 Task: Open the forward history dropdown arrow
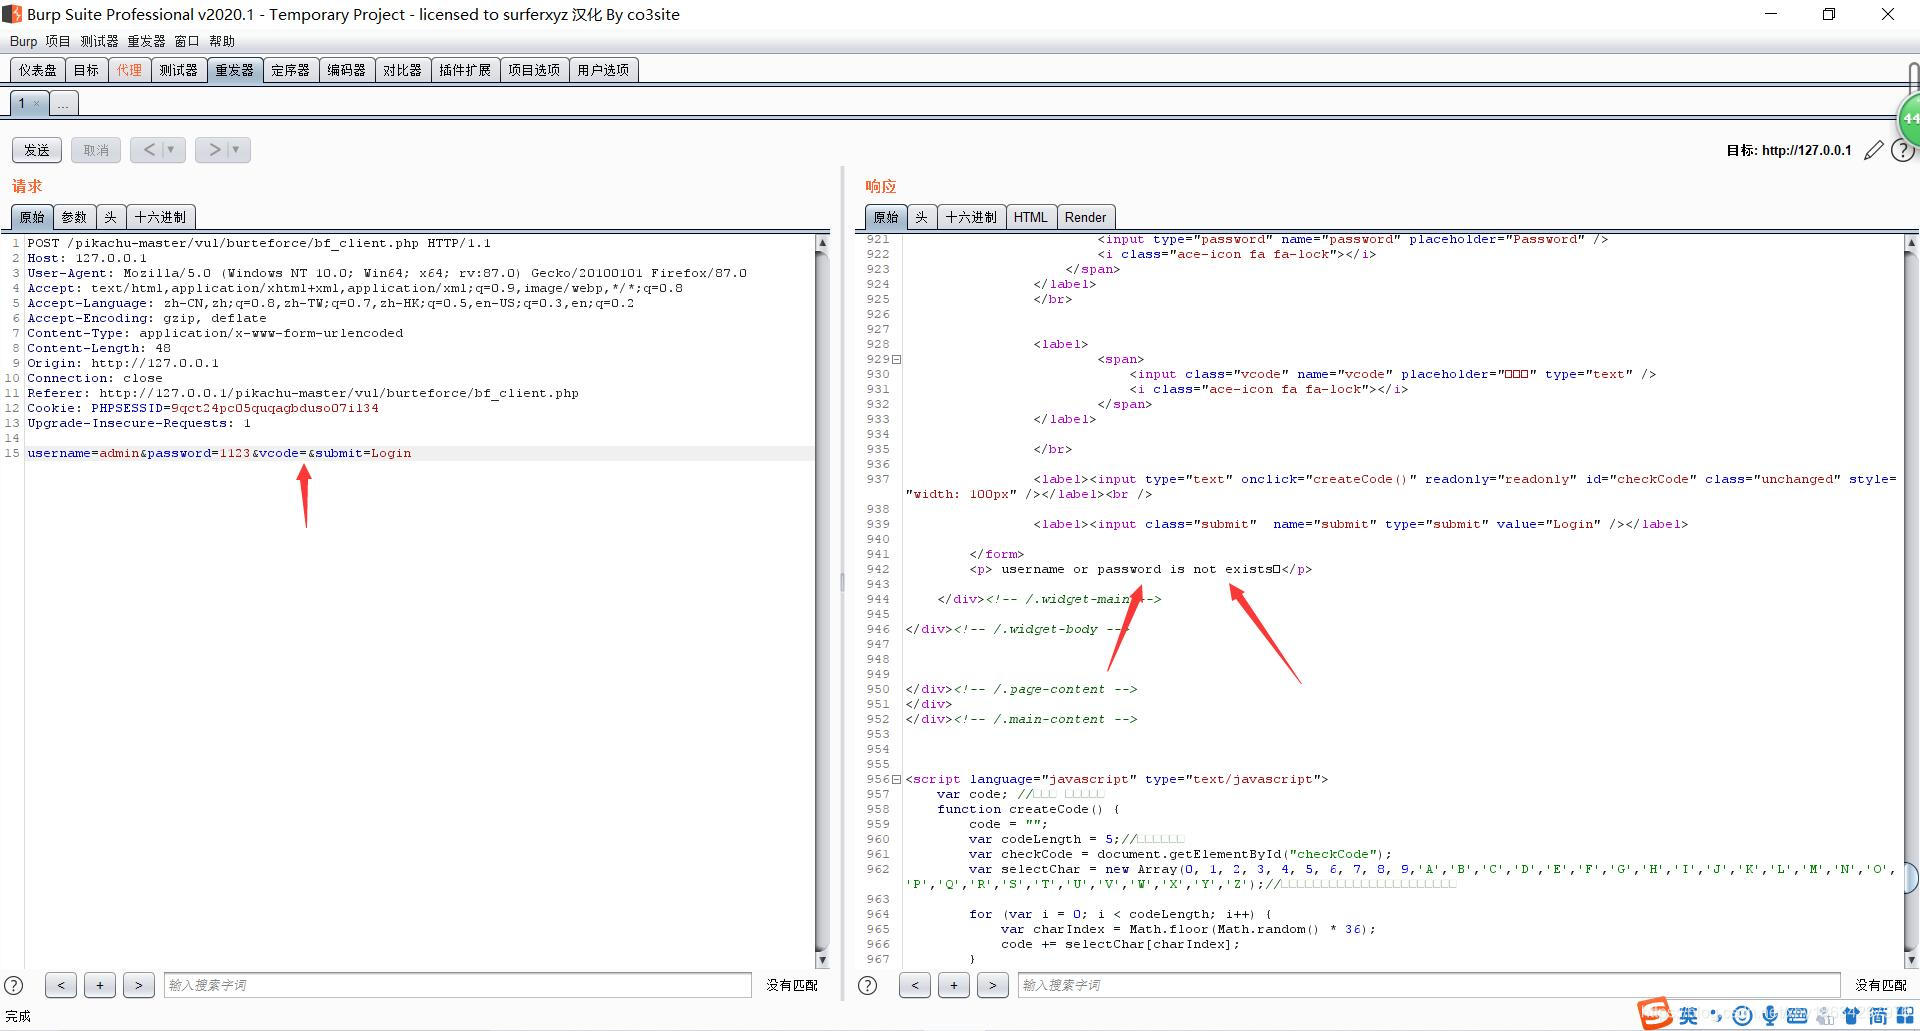[x=237, y=150]
